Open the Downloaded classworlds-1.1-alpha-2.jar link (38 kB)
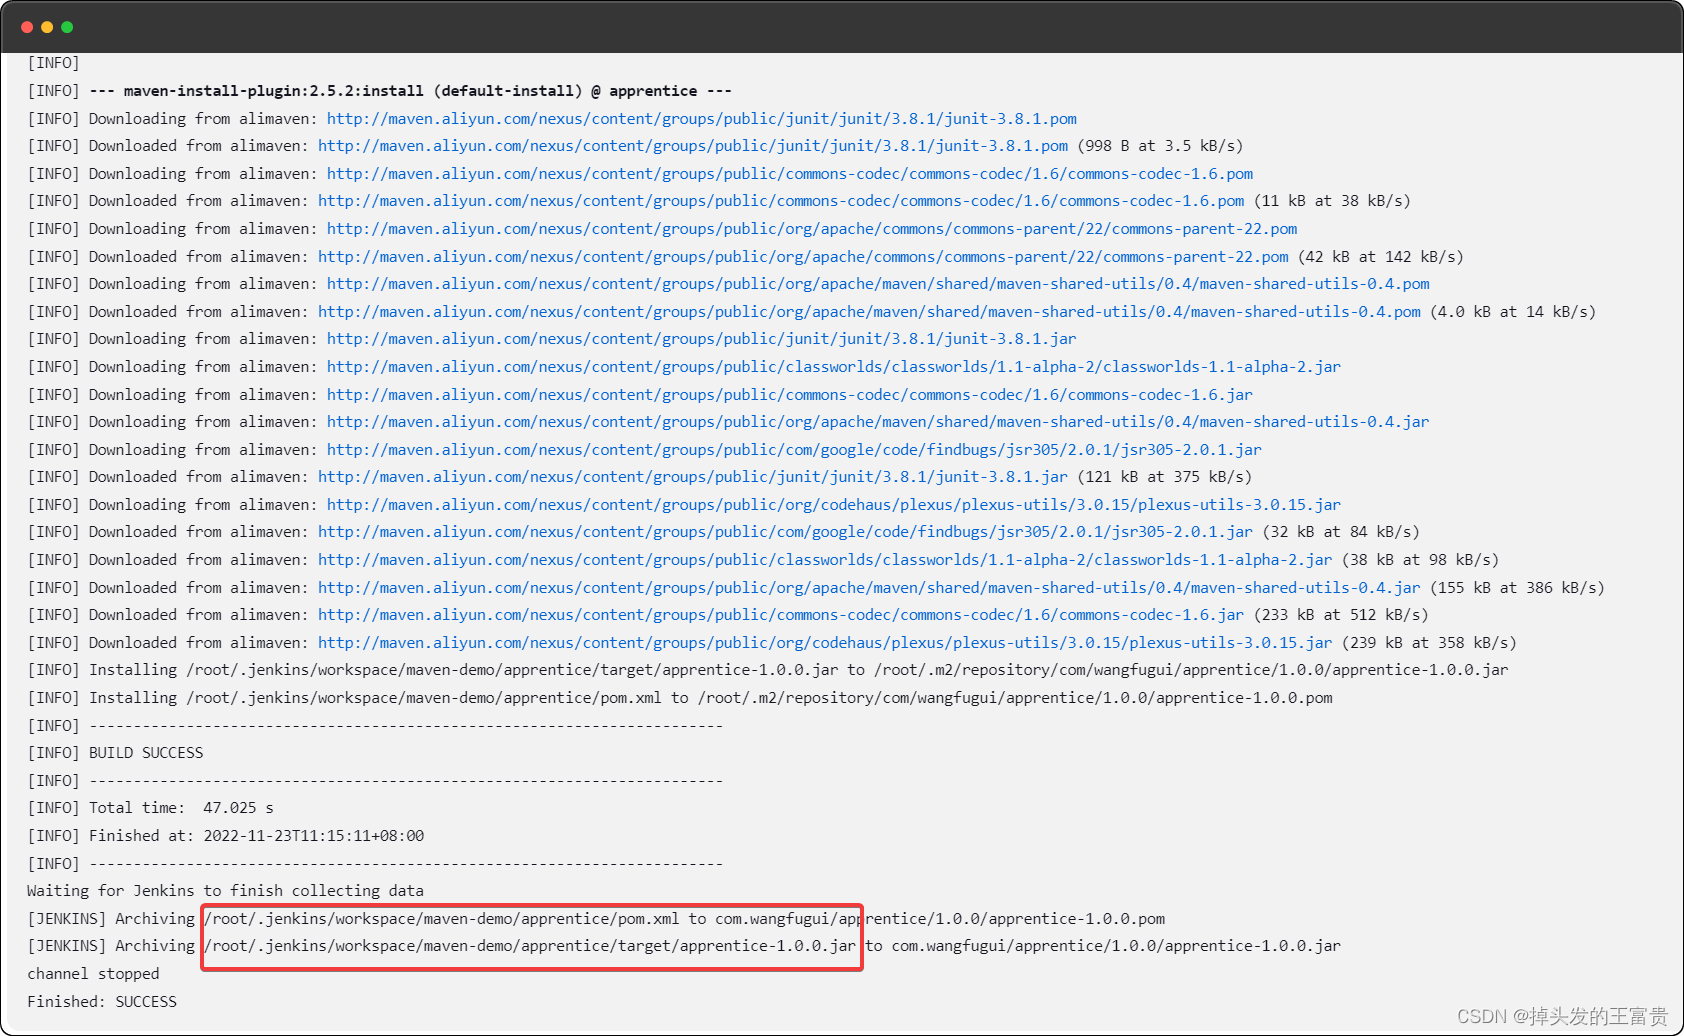Screen dimensions: 1684x1036 click(x=825, y=560)
